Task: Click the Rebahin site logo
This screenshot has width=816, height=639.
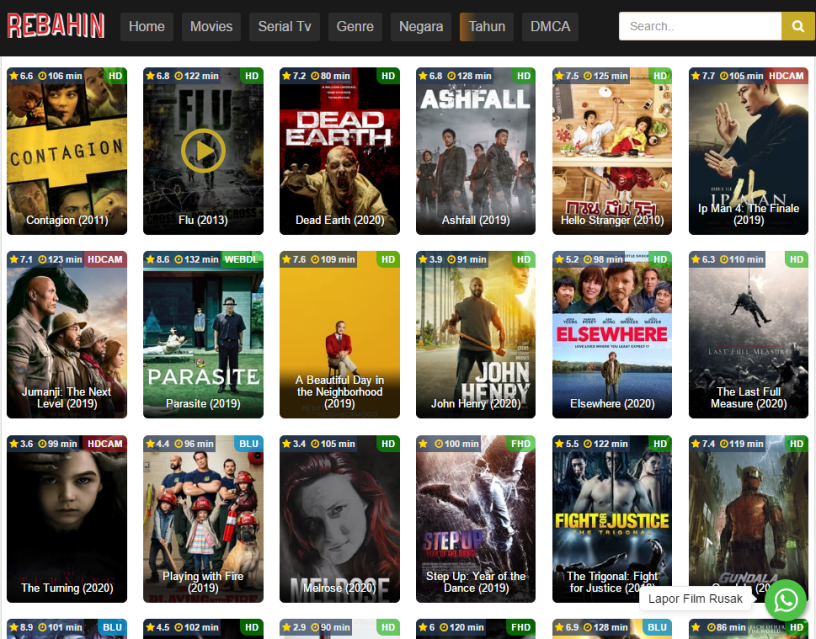Action: (56, 26)
